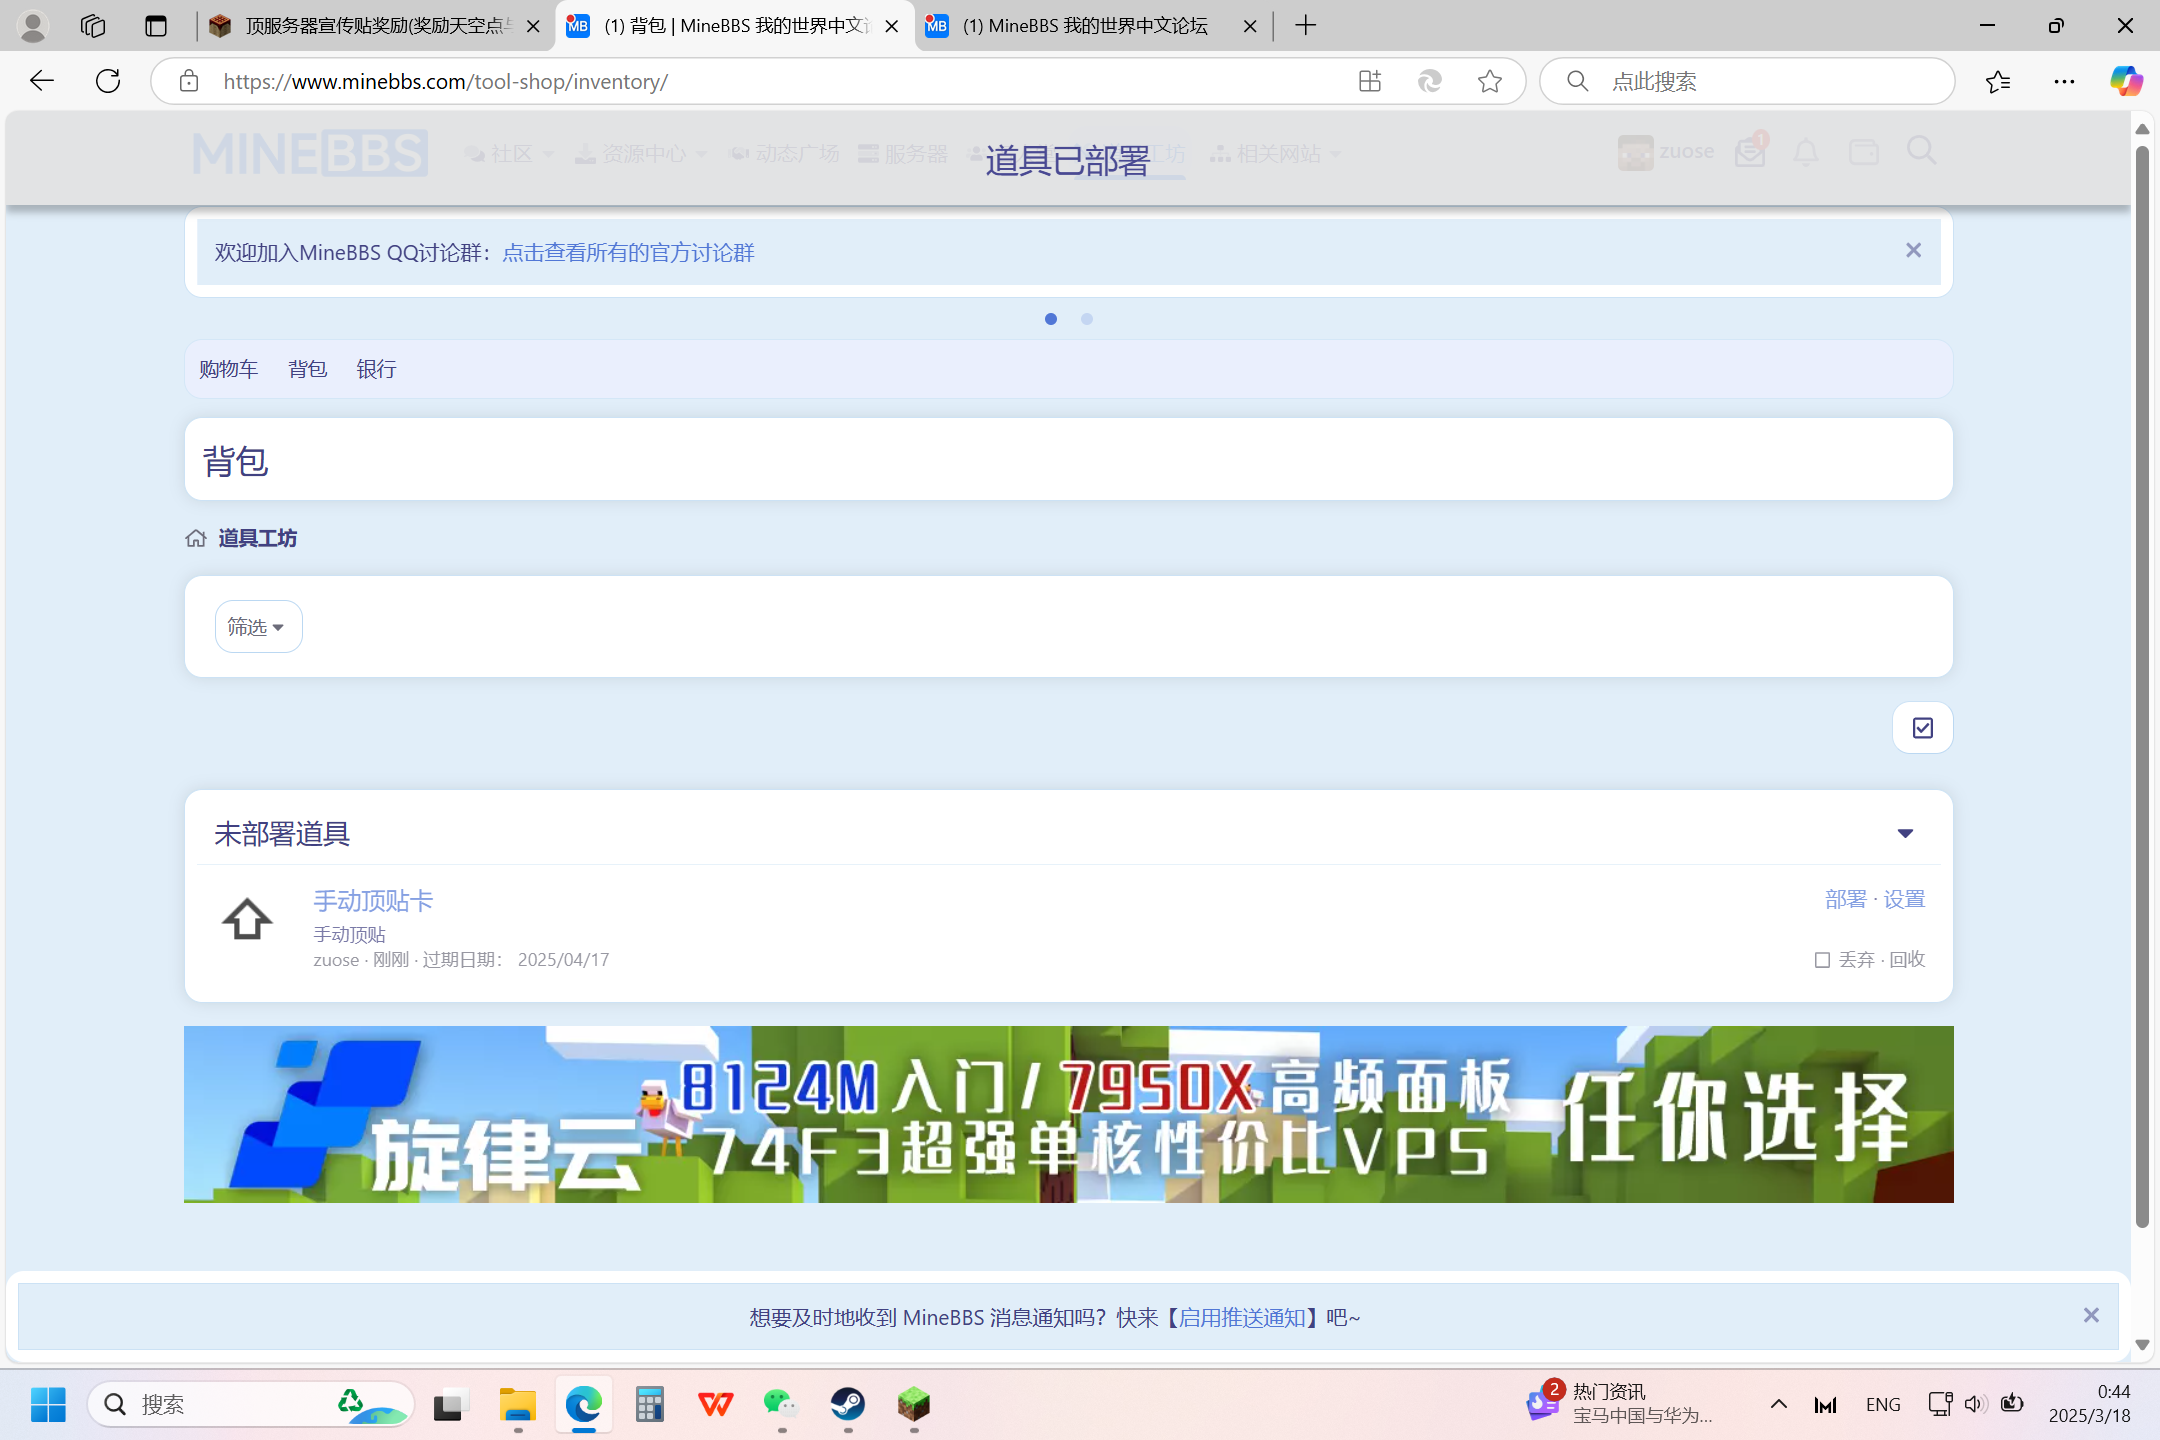
Task: Click the 点击查看所有的官方讨论群 link
Action: point(628,253)
